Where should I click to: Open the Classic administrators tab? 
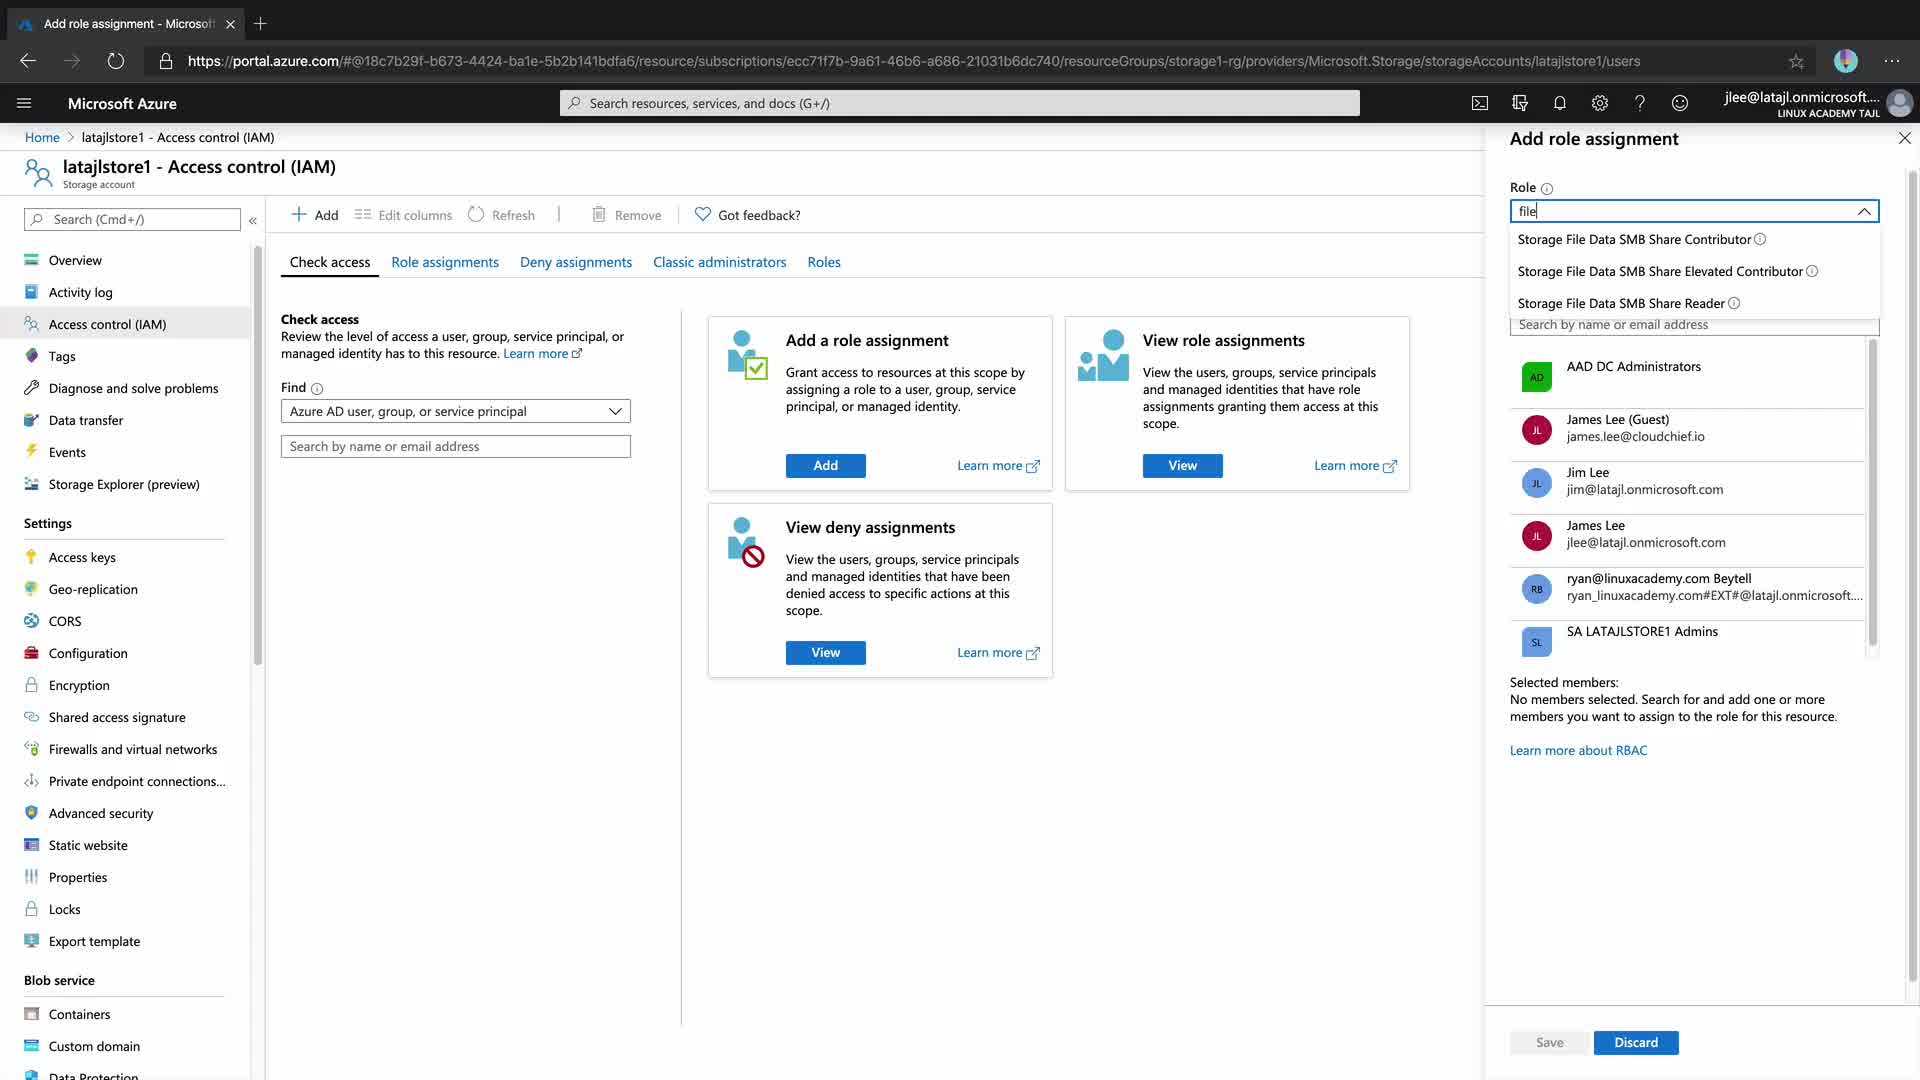719,262
